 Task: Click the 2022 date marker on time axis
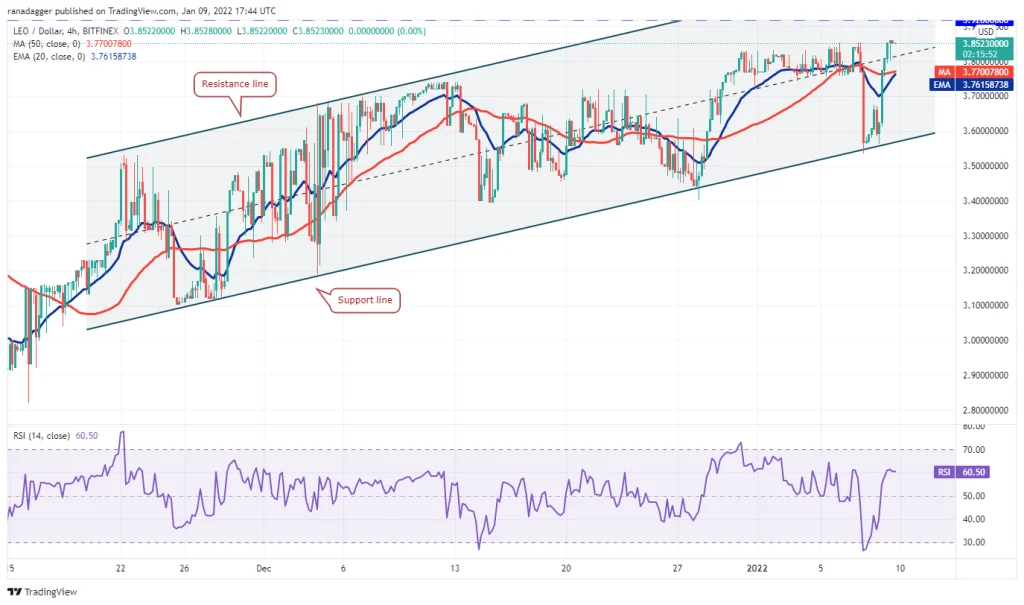pos(757,568)
